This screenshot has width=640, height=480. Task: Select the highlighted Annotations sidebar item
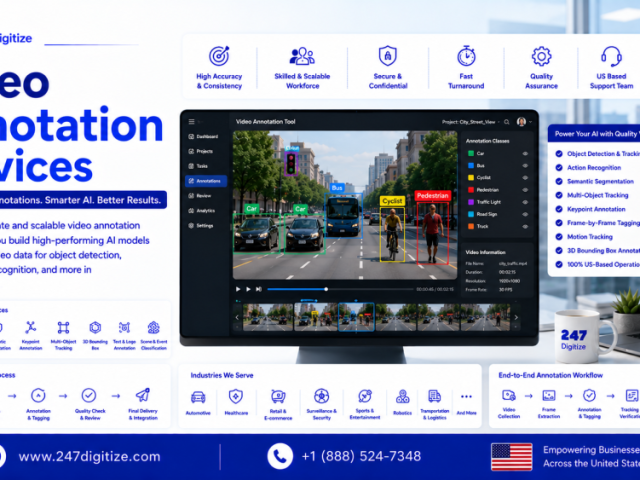[206, 181]
